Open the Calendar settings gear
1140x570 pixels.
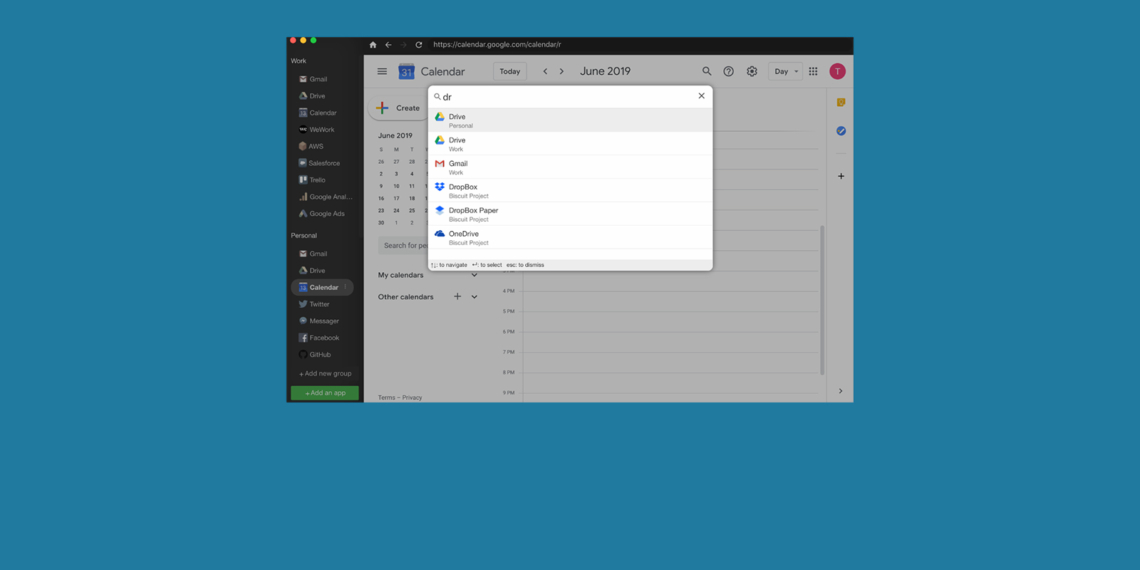pos(752,72)
